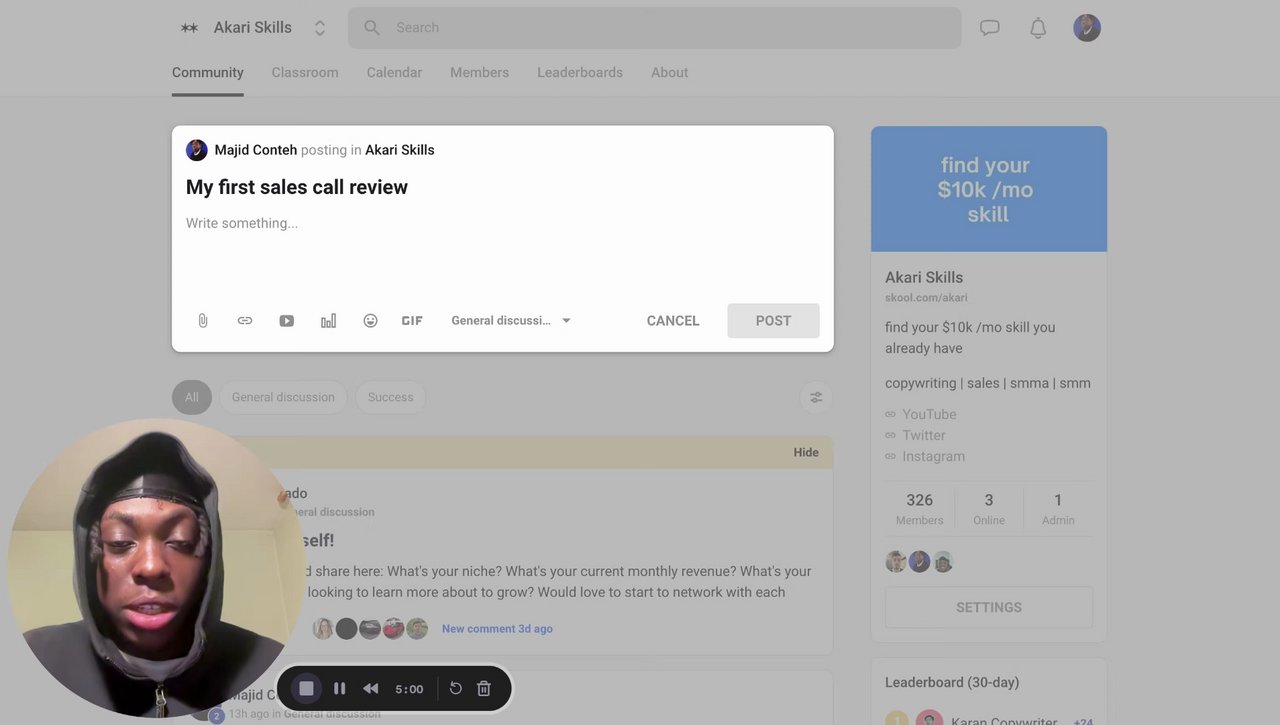Switch to the Calendar tab
This screenshot has width=1280, height=725.
pos(394,72)
